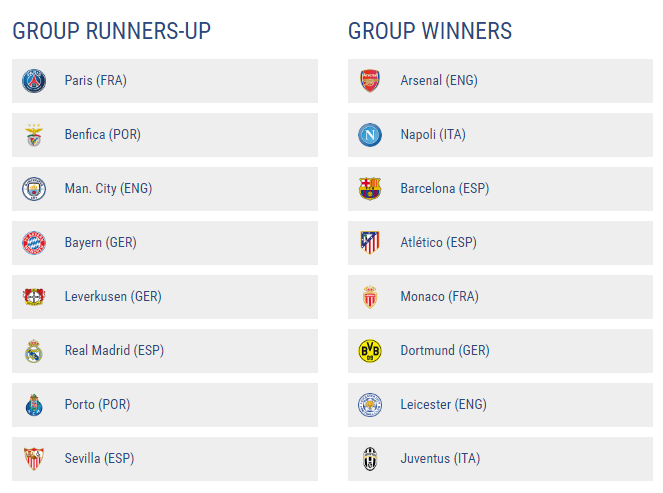
Task: Click the Leicester (ENG) team name
Action: pyautogui.click(x=443, y=405)
